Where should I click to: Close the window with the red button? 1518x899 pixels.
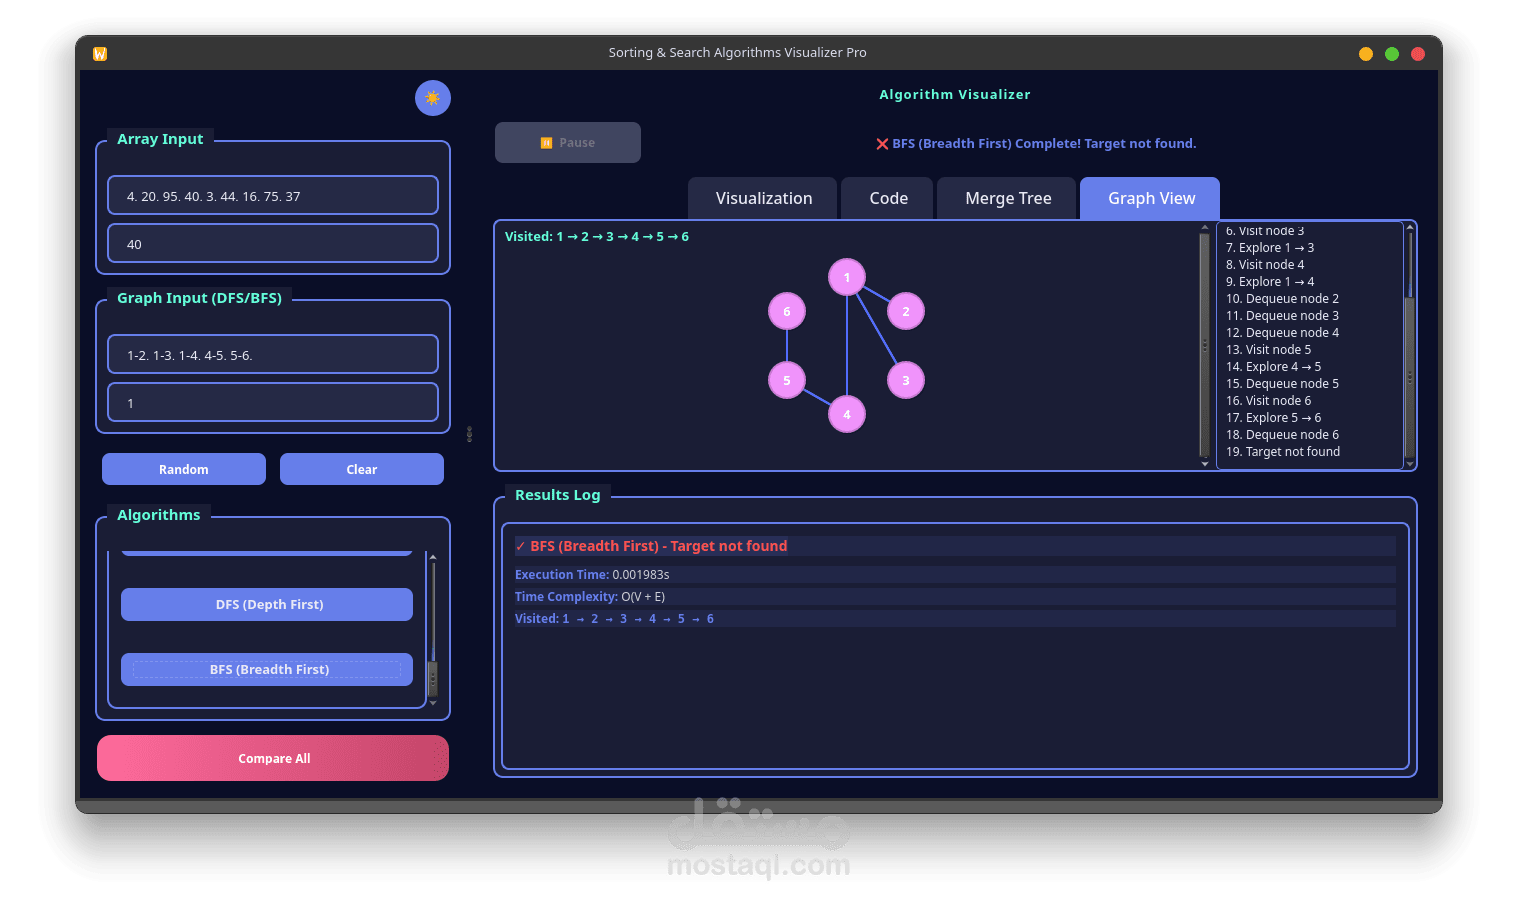click(x=1418, y=54)
